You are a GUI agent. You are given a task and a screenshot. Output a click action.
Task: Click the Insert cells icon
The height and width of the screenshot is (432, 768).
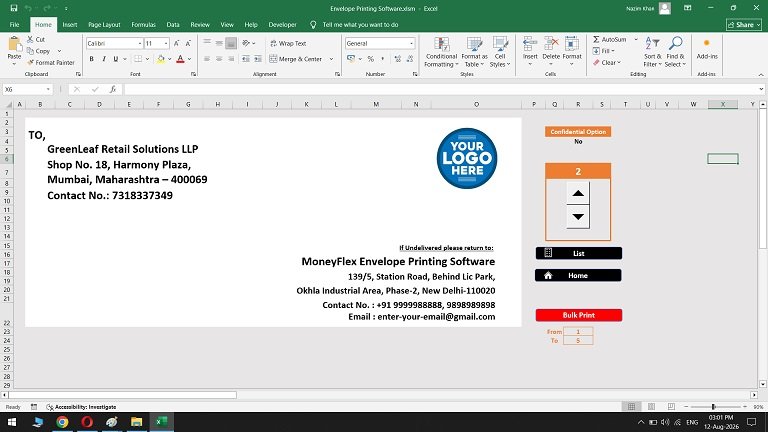click(530, 45)
